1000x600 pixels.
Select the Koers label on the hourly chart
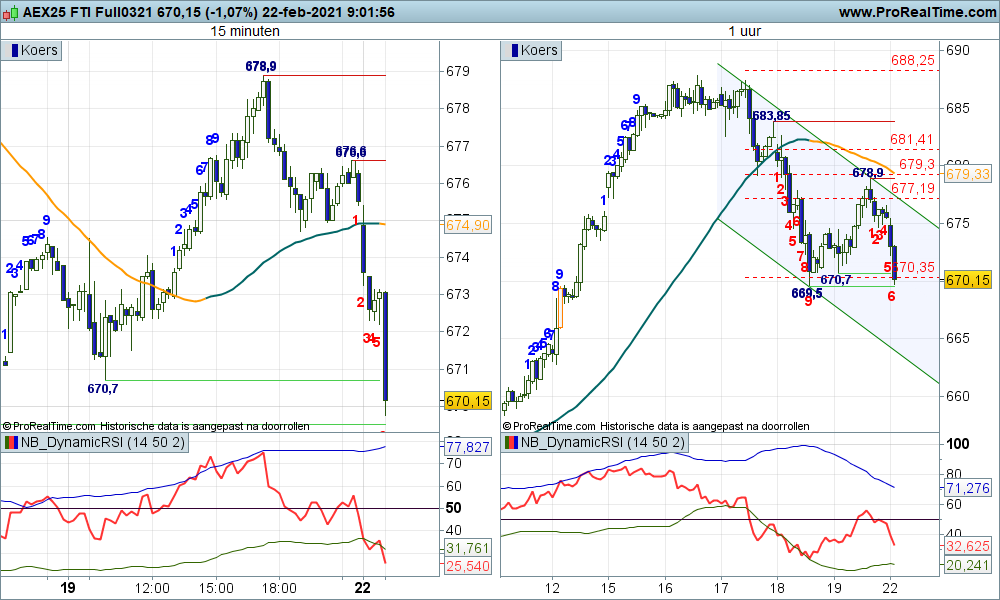[539, 50]
